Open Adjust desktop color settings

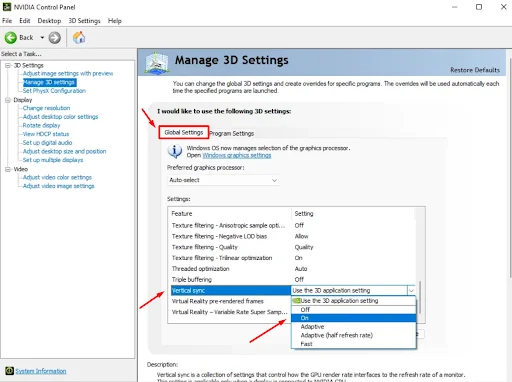point(60,117)
